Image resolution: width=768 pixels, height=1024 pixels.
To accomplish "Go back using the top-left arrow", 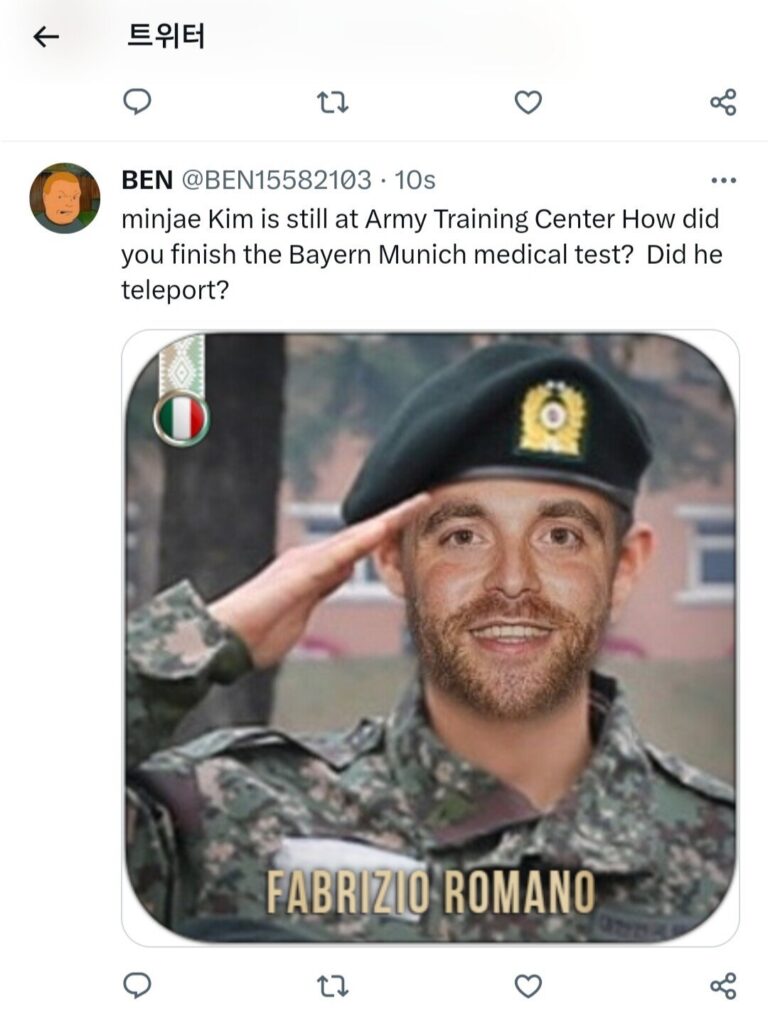I will (x=46, y=37).
